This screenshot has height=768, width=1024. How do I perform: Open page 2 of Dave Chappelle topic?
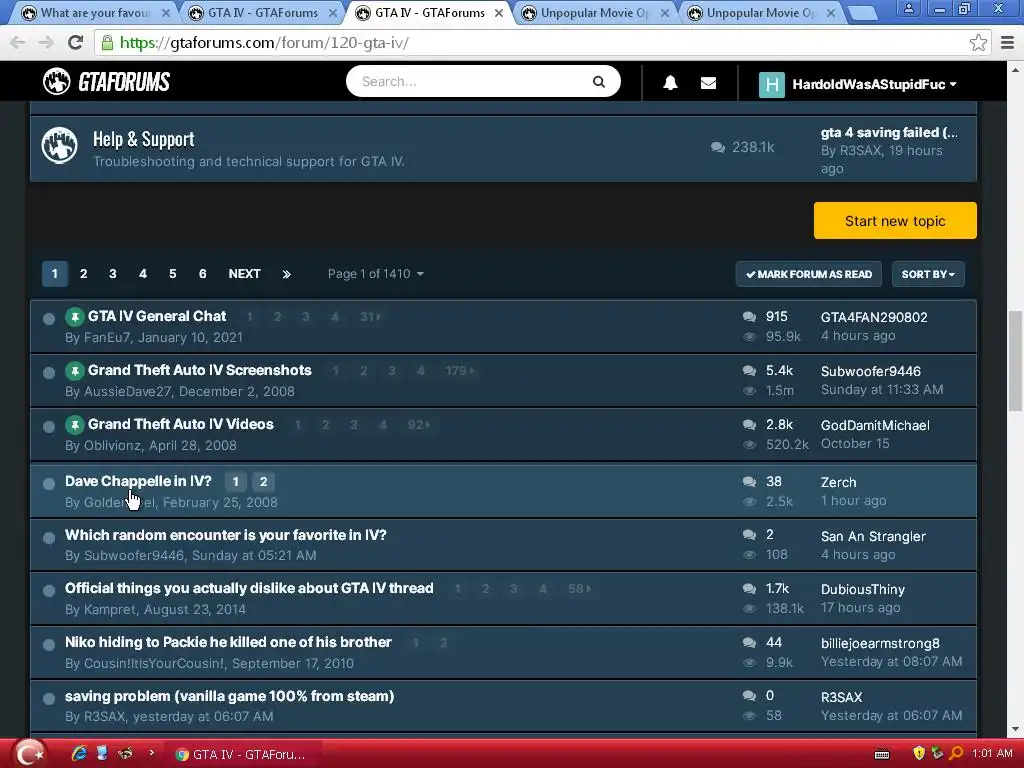click(263, 482)
